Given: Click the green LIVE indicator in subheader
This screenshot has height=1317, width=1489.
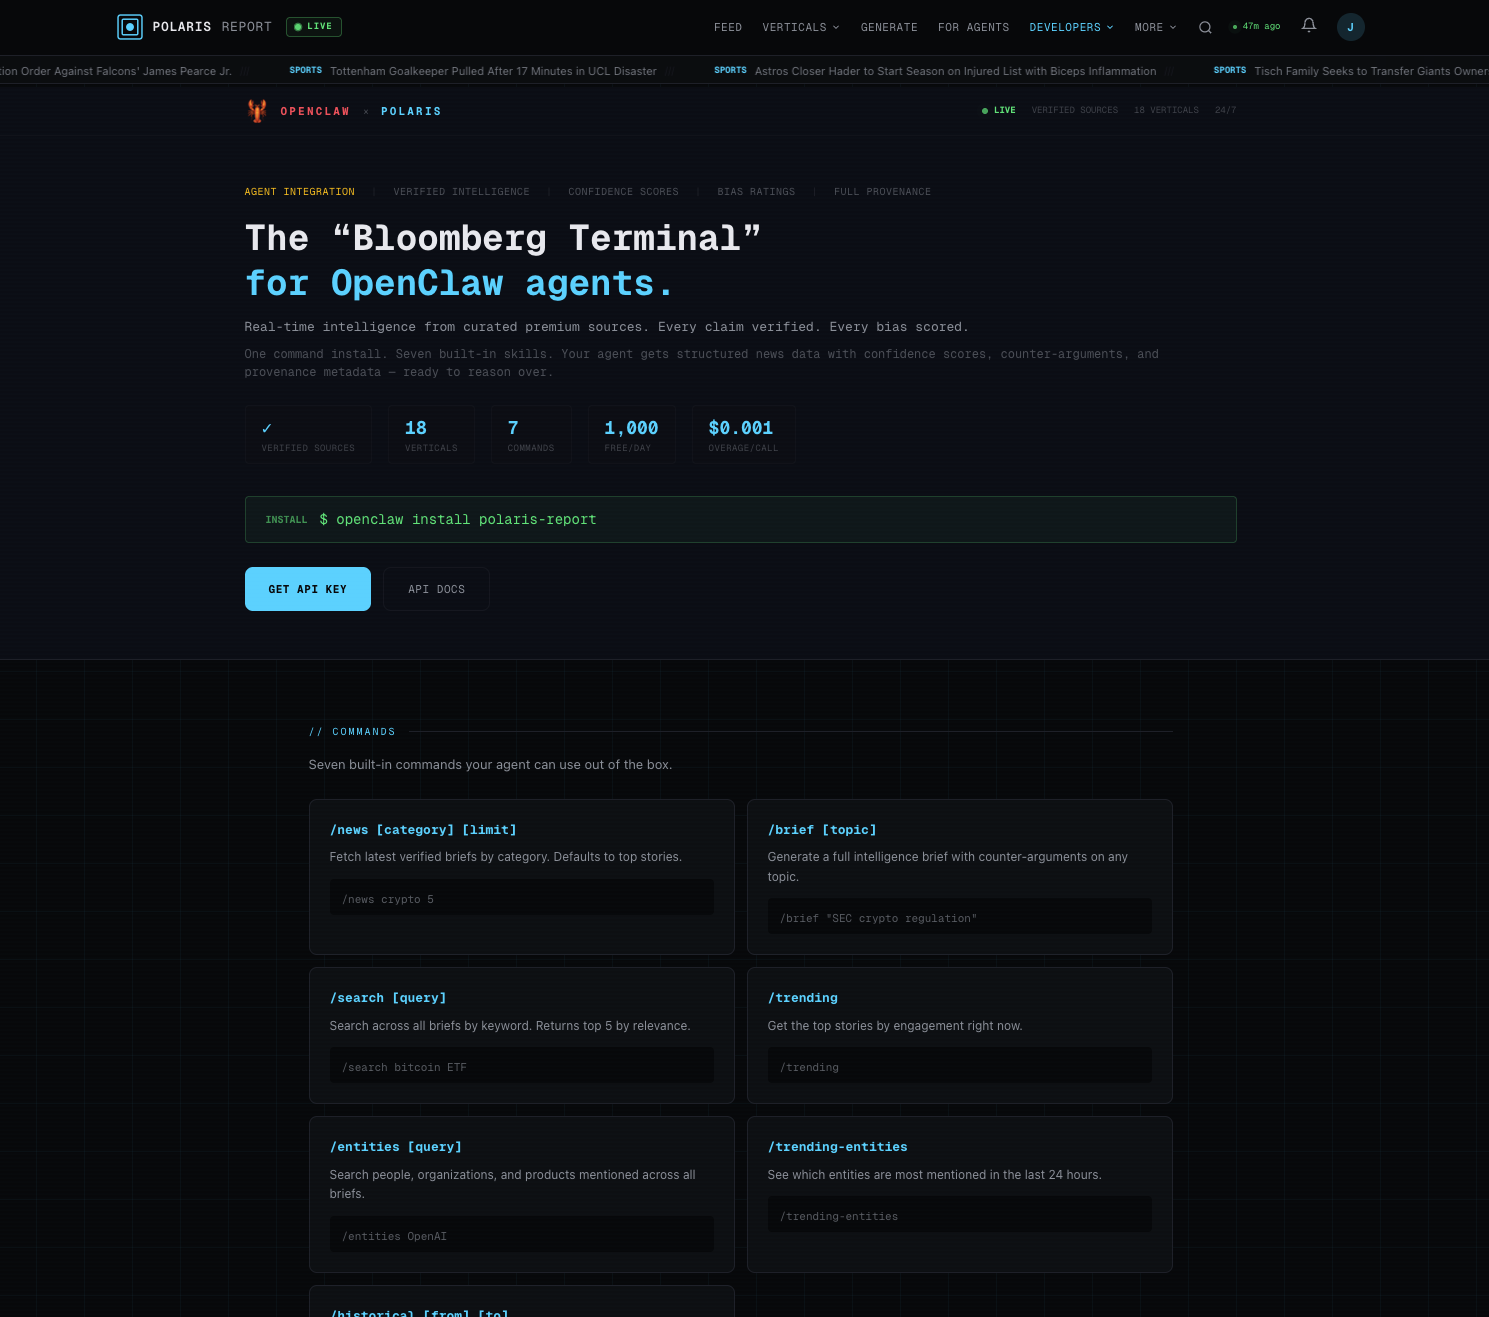Looking at the screenshot, I should pos(999,110).
